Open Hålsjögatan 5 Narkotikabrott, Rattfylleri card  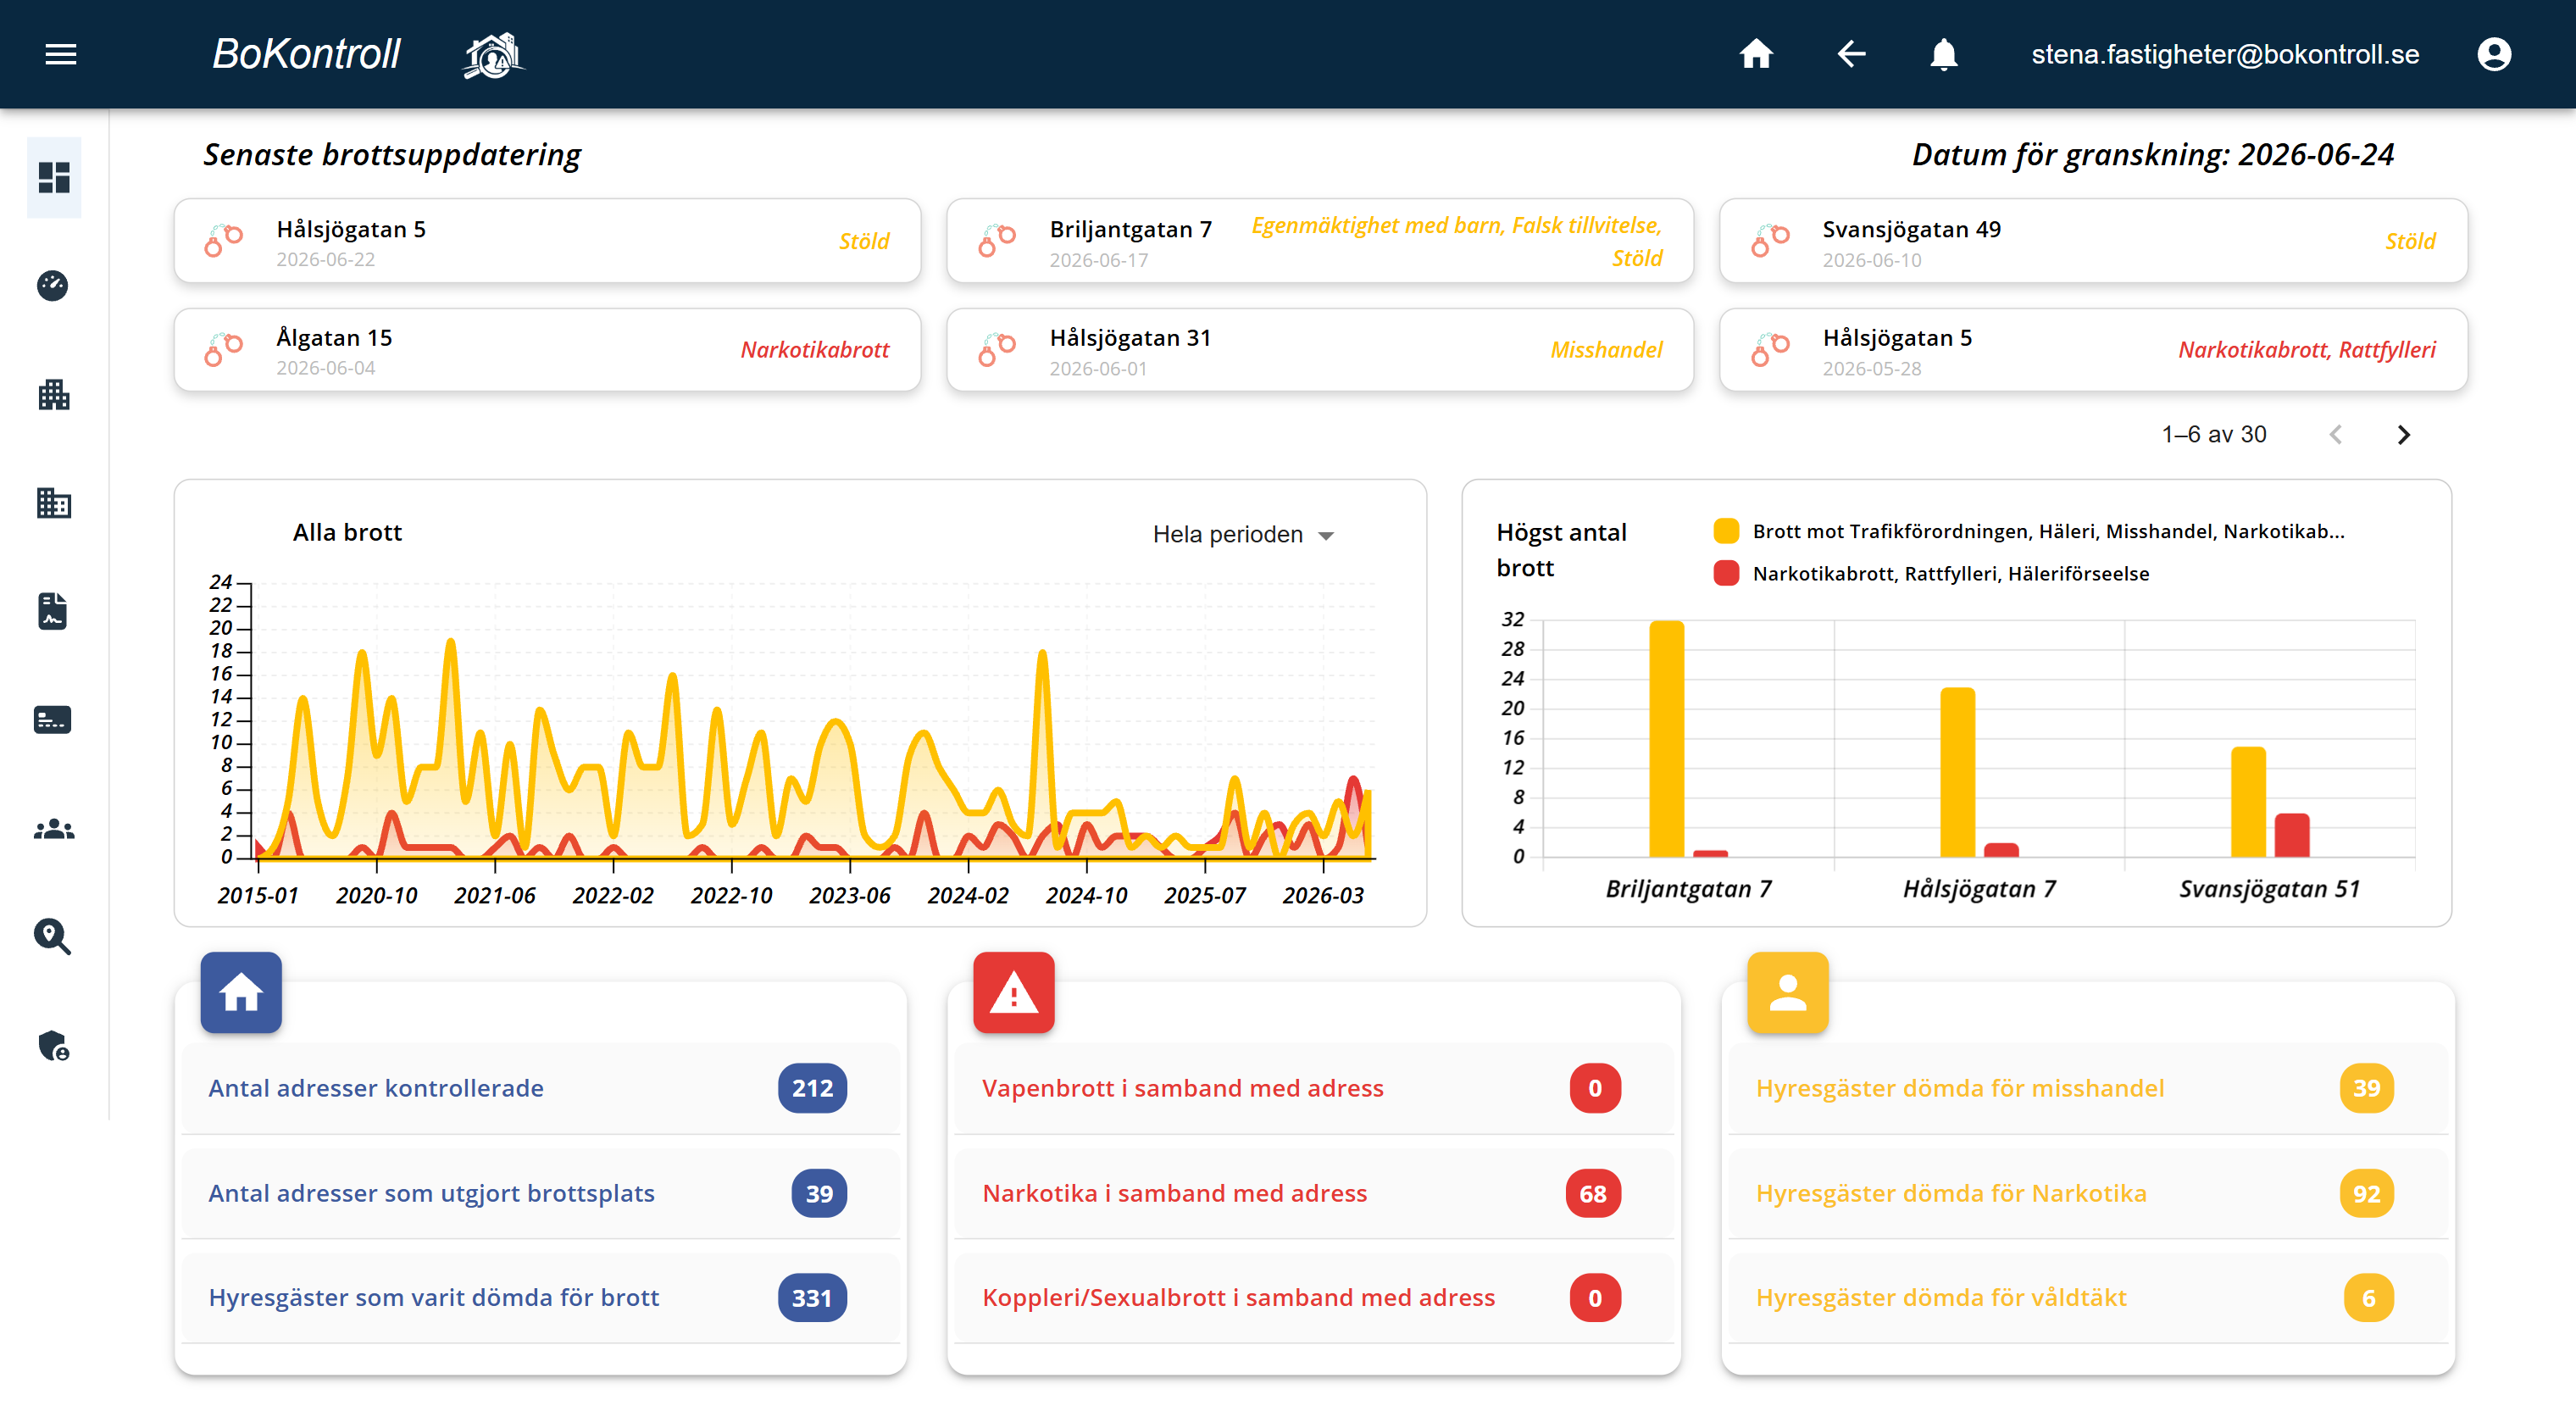2093,349
